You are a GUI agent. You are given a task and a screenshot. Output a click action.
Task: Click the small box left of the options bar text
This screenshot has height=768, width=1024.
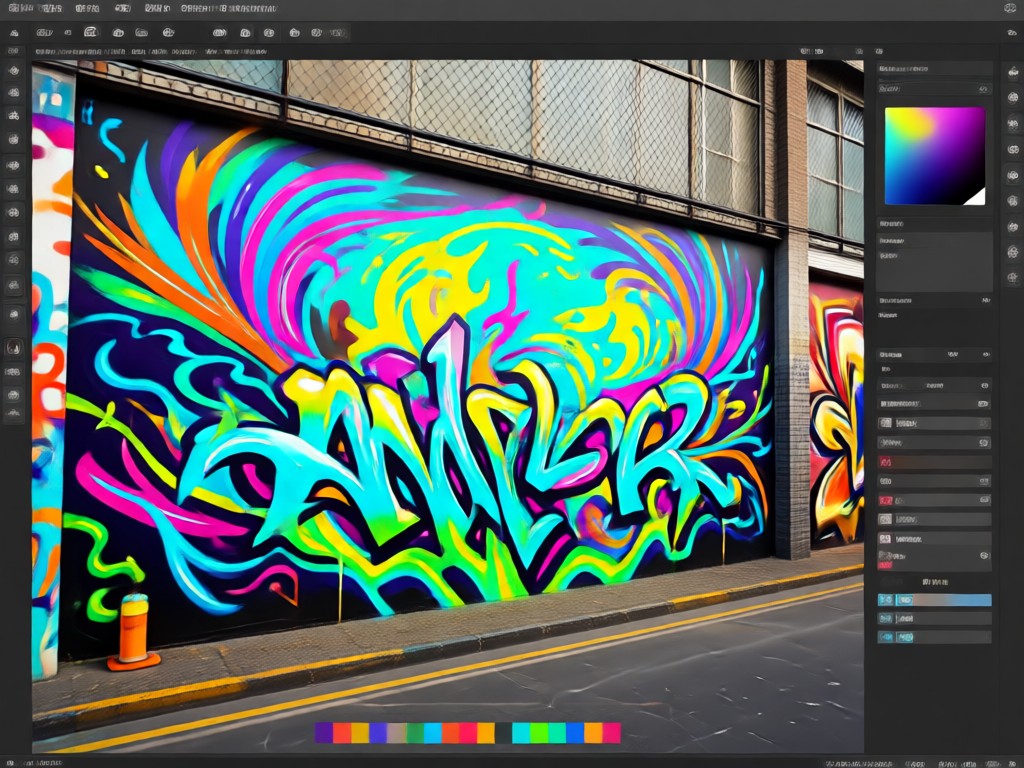(x=14, y=51)
